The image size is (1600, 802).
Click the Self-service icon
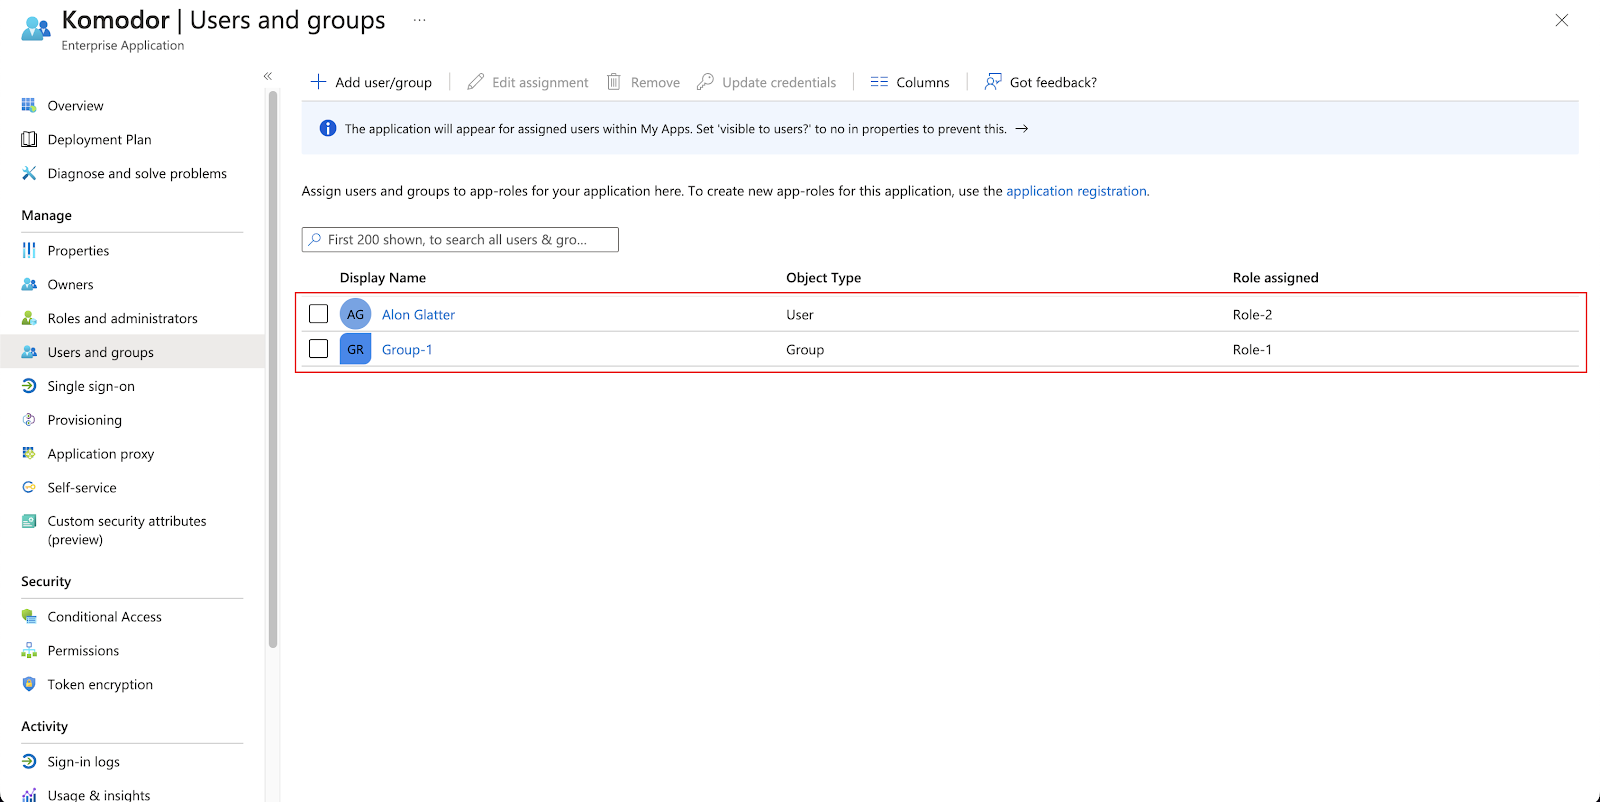[29, 487]
